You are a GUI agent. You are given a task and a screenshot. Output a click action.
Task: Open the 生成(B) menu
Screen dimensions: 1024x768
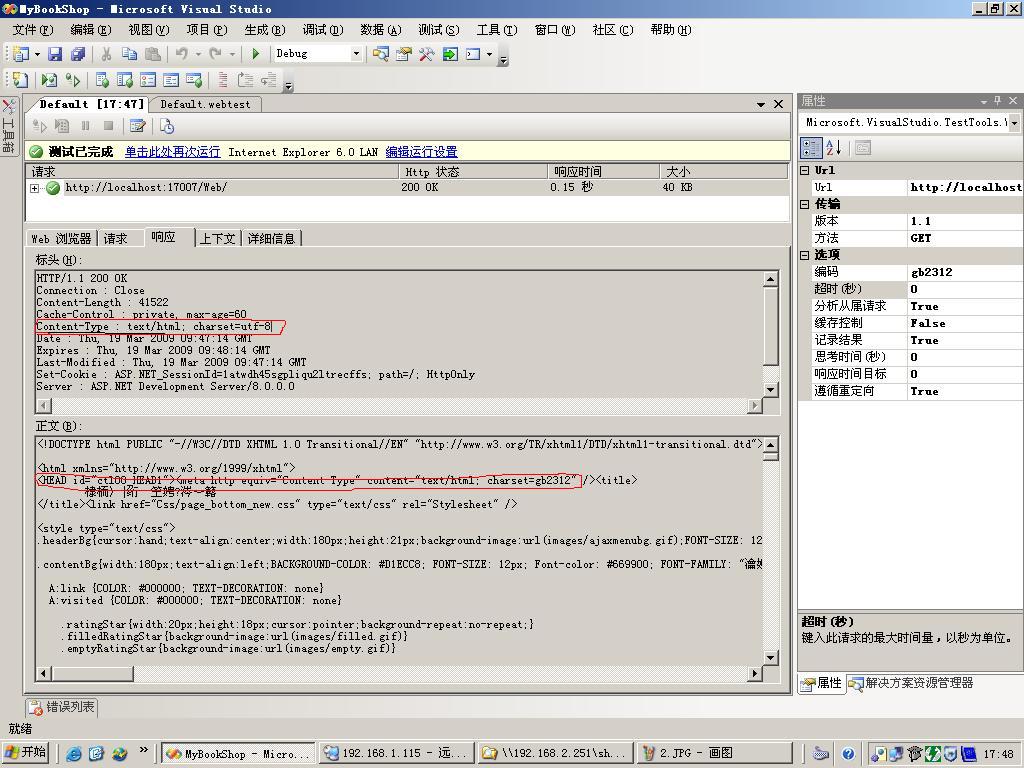coord(264,30)
